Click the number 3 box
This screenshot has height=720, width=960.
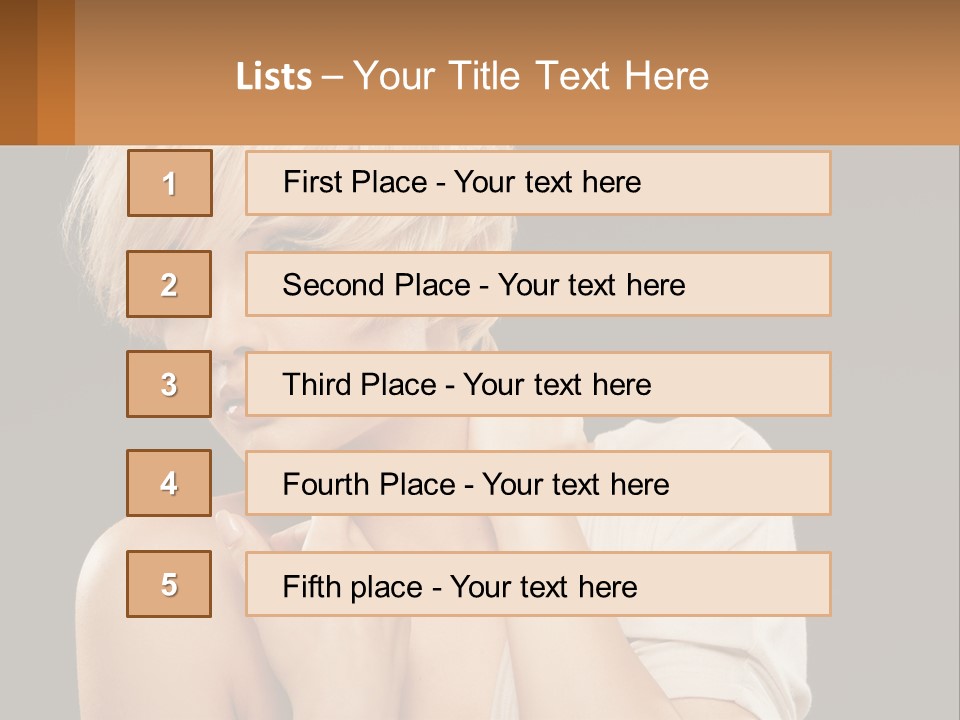click(169, 384)
